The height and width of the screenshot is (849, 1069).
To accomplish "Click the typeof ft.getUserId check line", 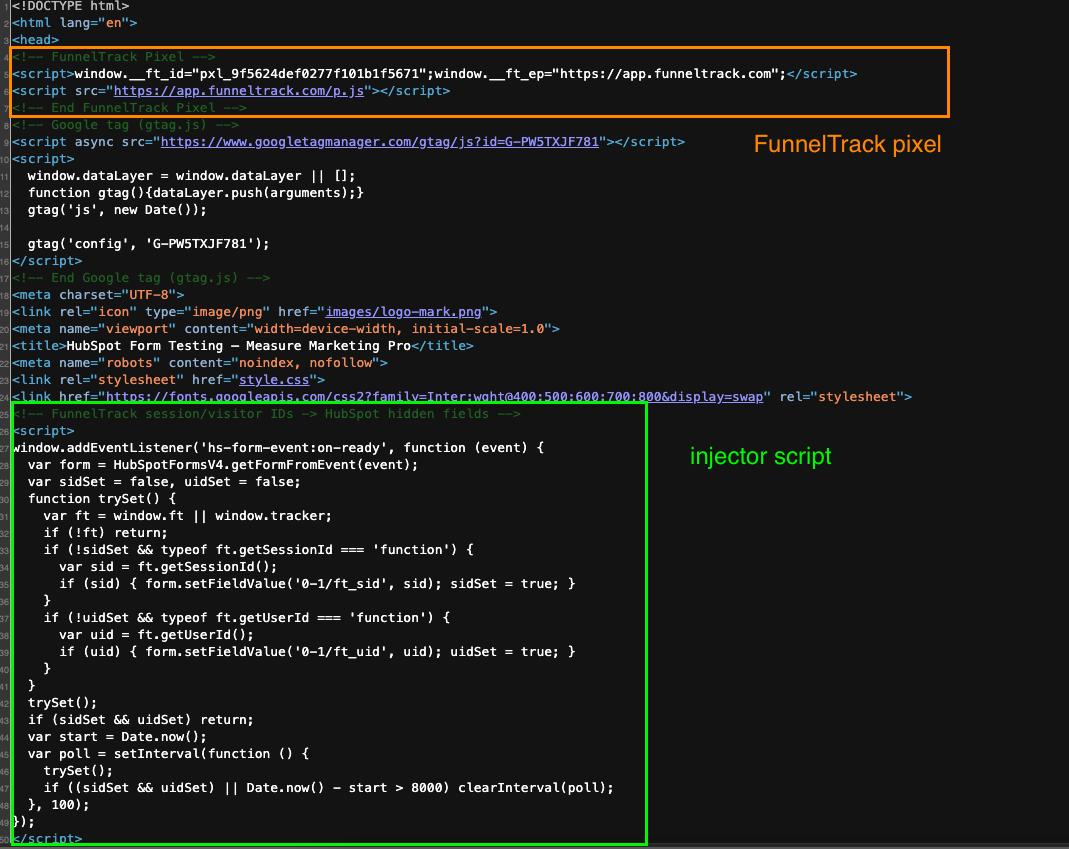I will pos(247,618).
